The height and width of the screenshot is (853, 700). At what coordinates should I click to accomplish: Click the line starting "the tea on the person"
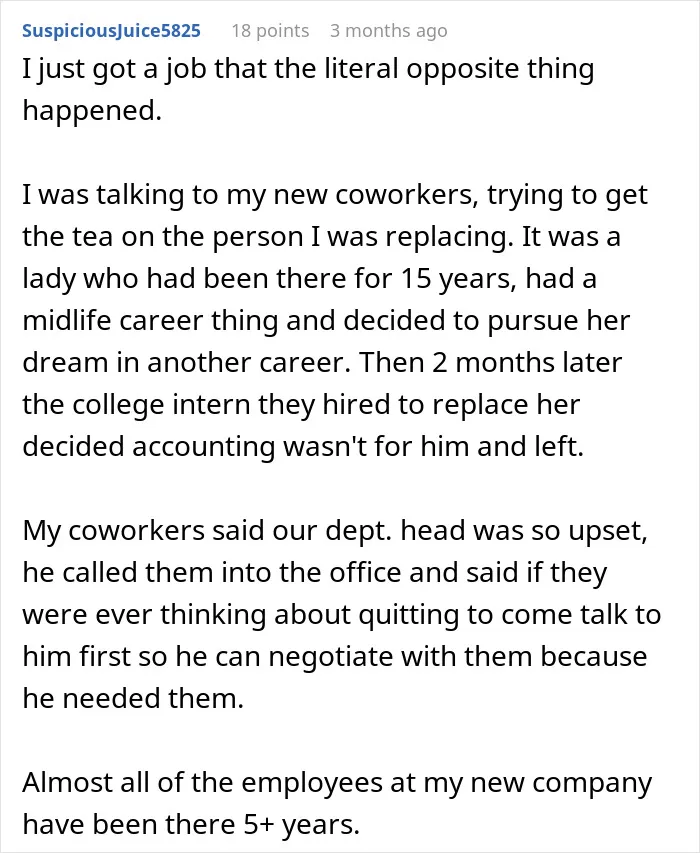coord(321,238)
